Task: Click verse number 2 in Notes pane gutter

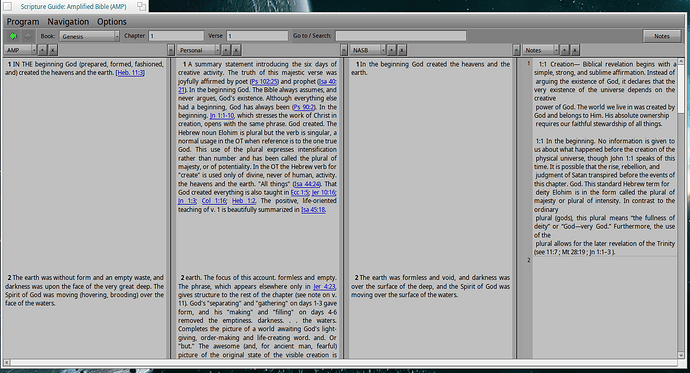Action: coord(529,260)
